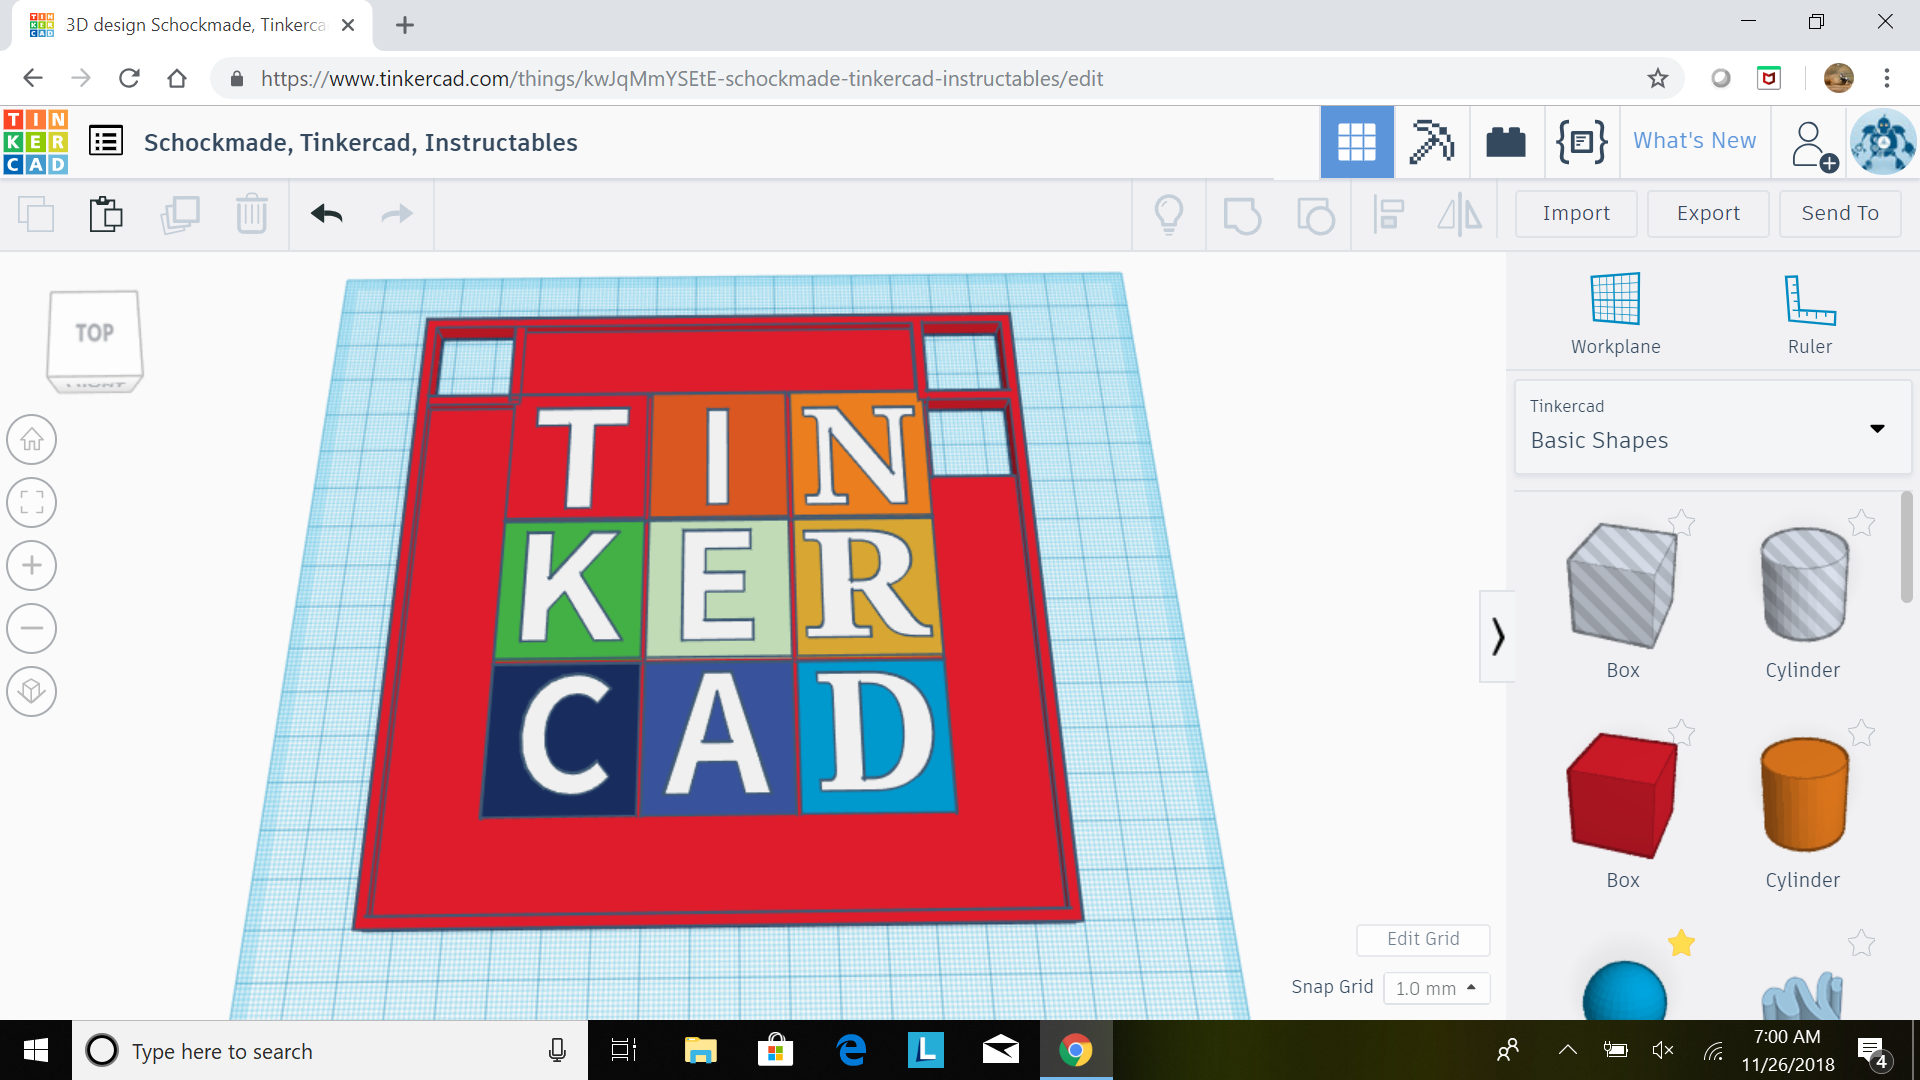
Task: Click the Home view button
Action: [32, 440]
